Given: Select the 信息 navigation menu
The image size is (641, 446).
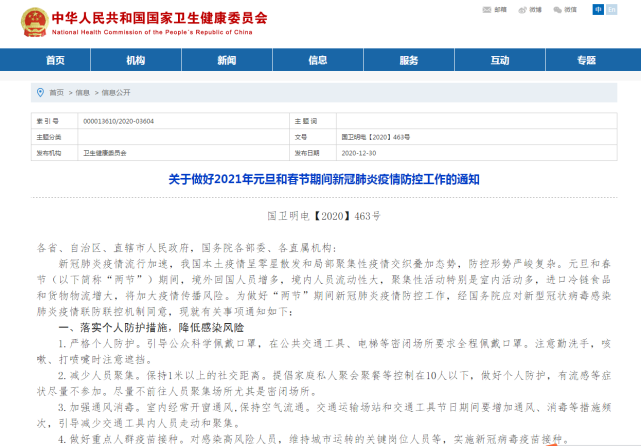Looking at the screenshot, I should [x=318, y=61].
